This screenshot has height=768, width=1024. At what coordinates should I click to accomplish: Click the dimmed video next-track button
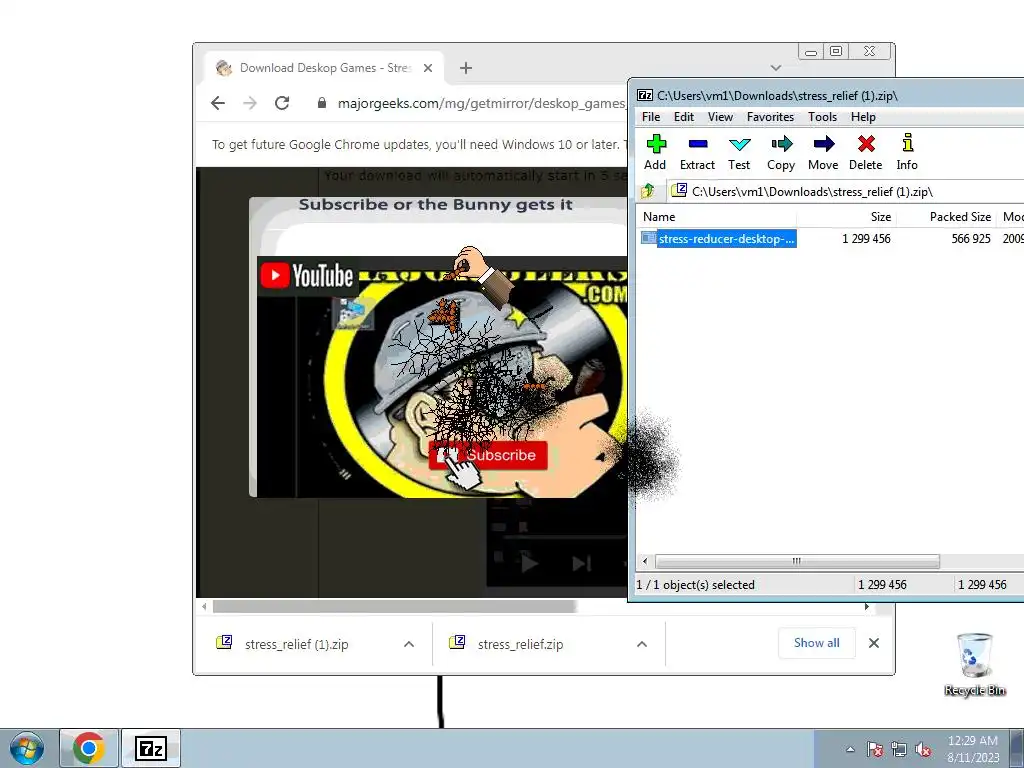(x=581, y=563)
